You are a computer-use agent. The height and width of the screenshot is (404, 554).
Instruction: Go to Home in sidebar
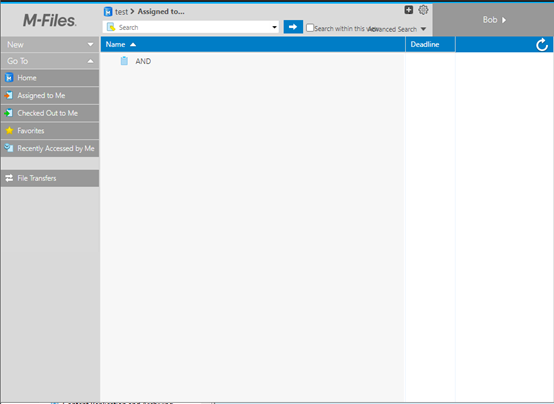pyautogui.click(x=50, y=78)
